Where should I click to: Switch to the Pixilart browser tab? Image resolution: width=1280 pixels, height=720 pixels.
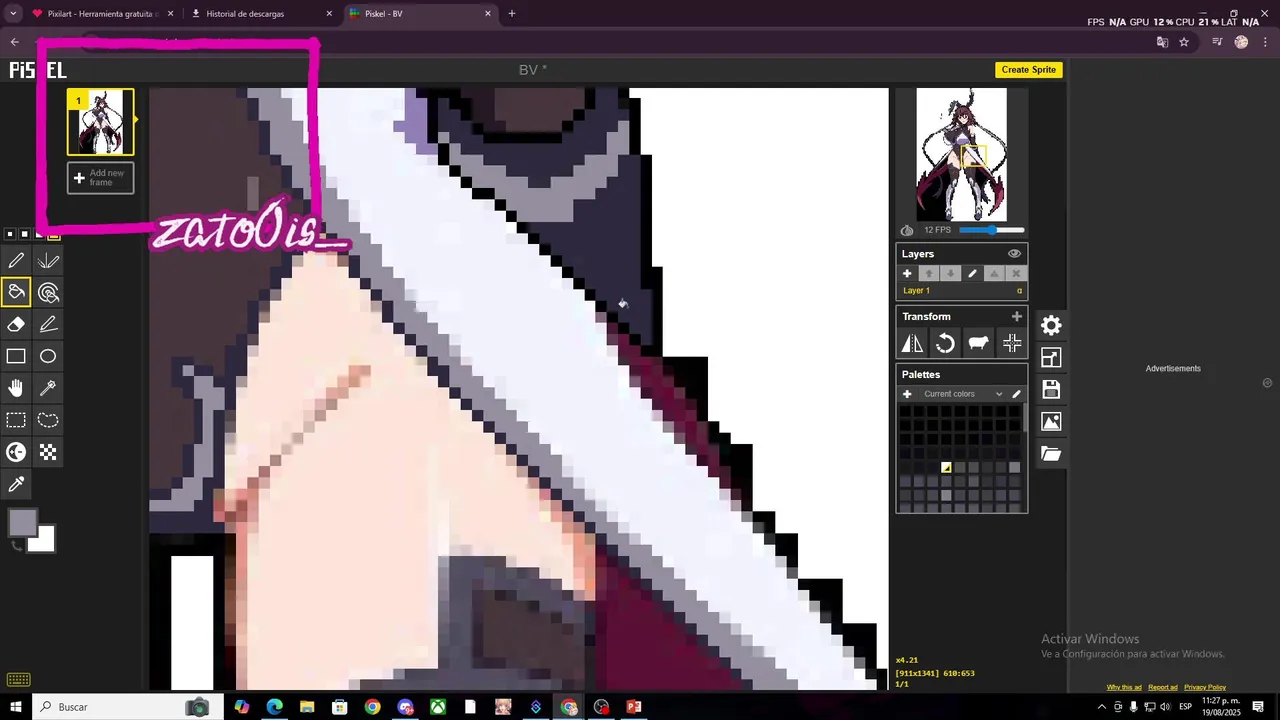tap(104, 14)
